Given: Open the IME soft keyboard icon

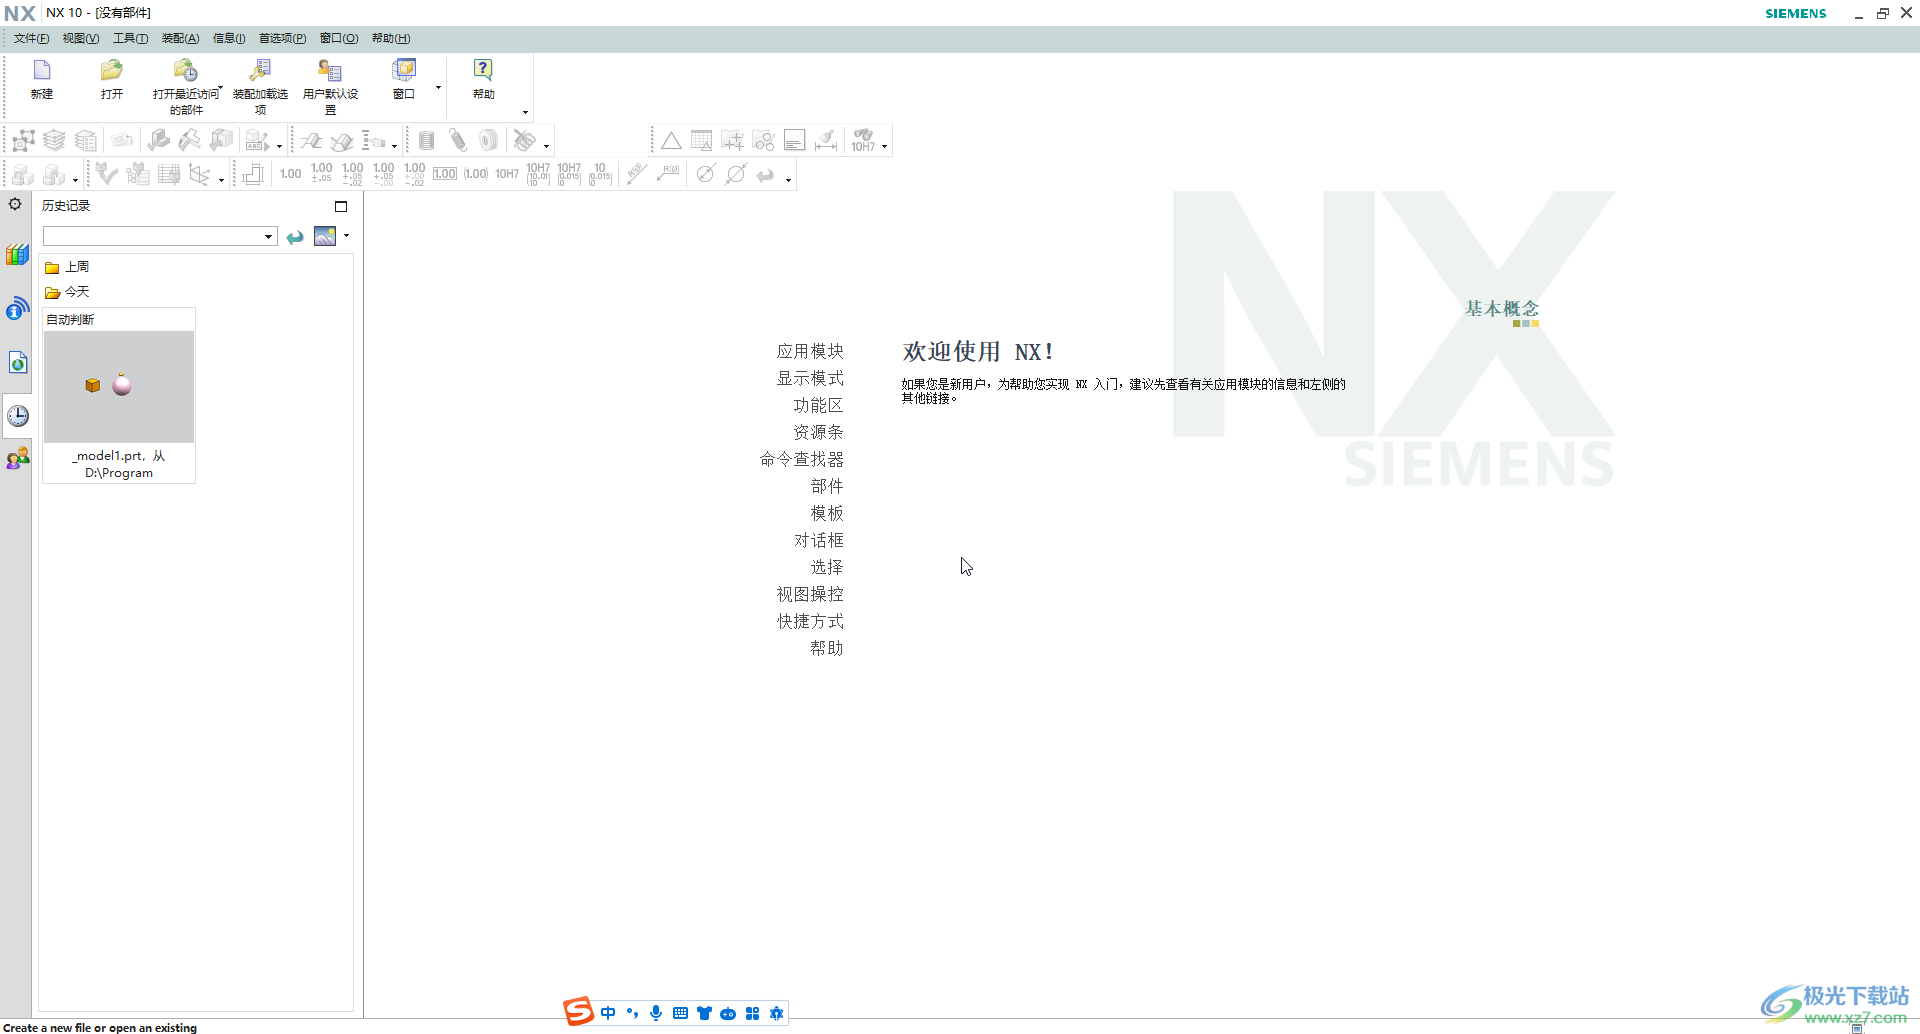Looking at the screenshot, I should (680, 1013).
